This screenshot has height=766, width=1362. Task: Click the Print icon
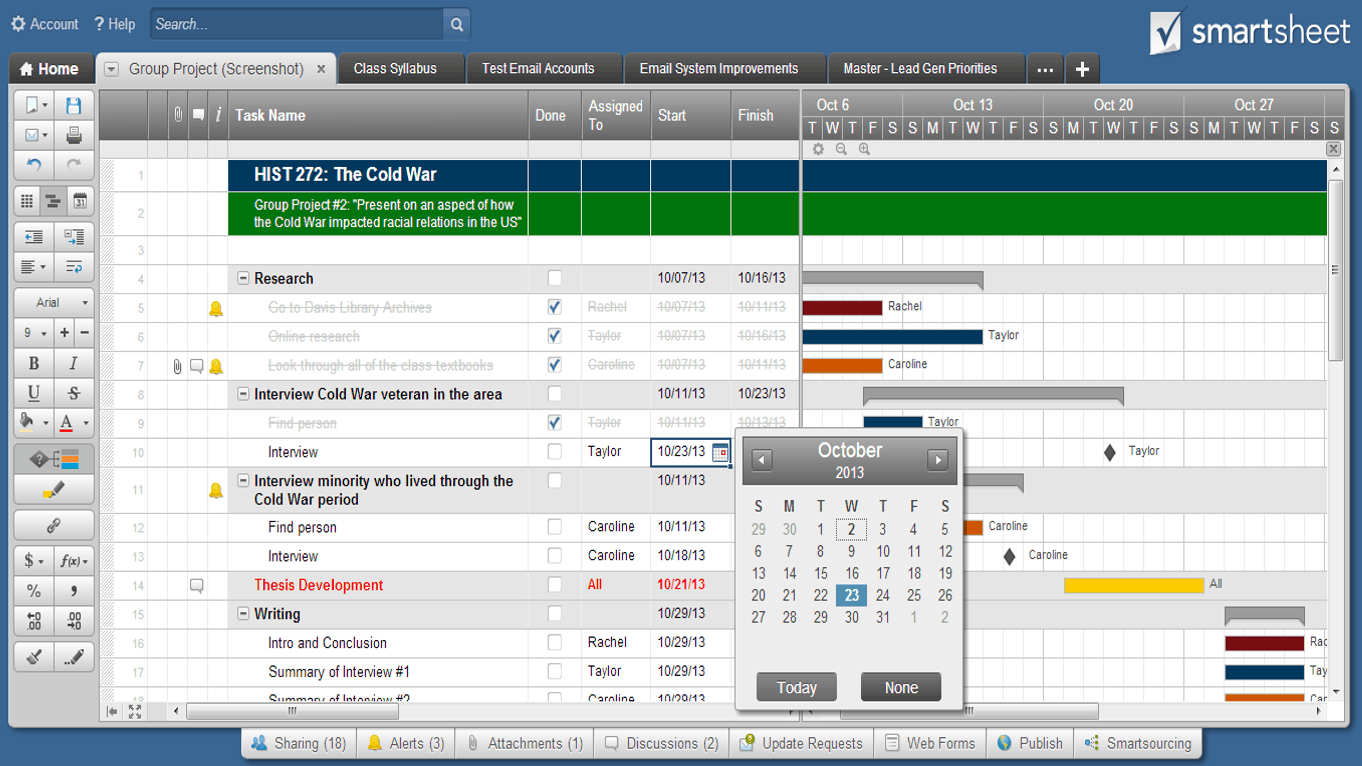click(x=74, y=135)
